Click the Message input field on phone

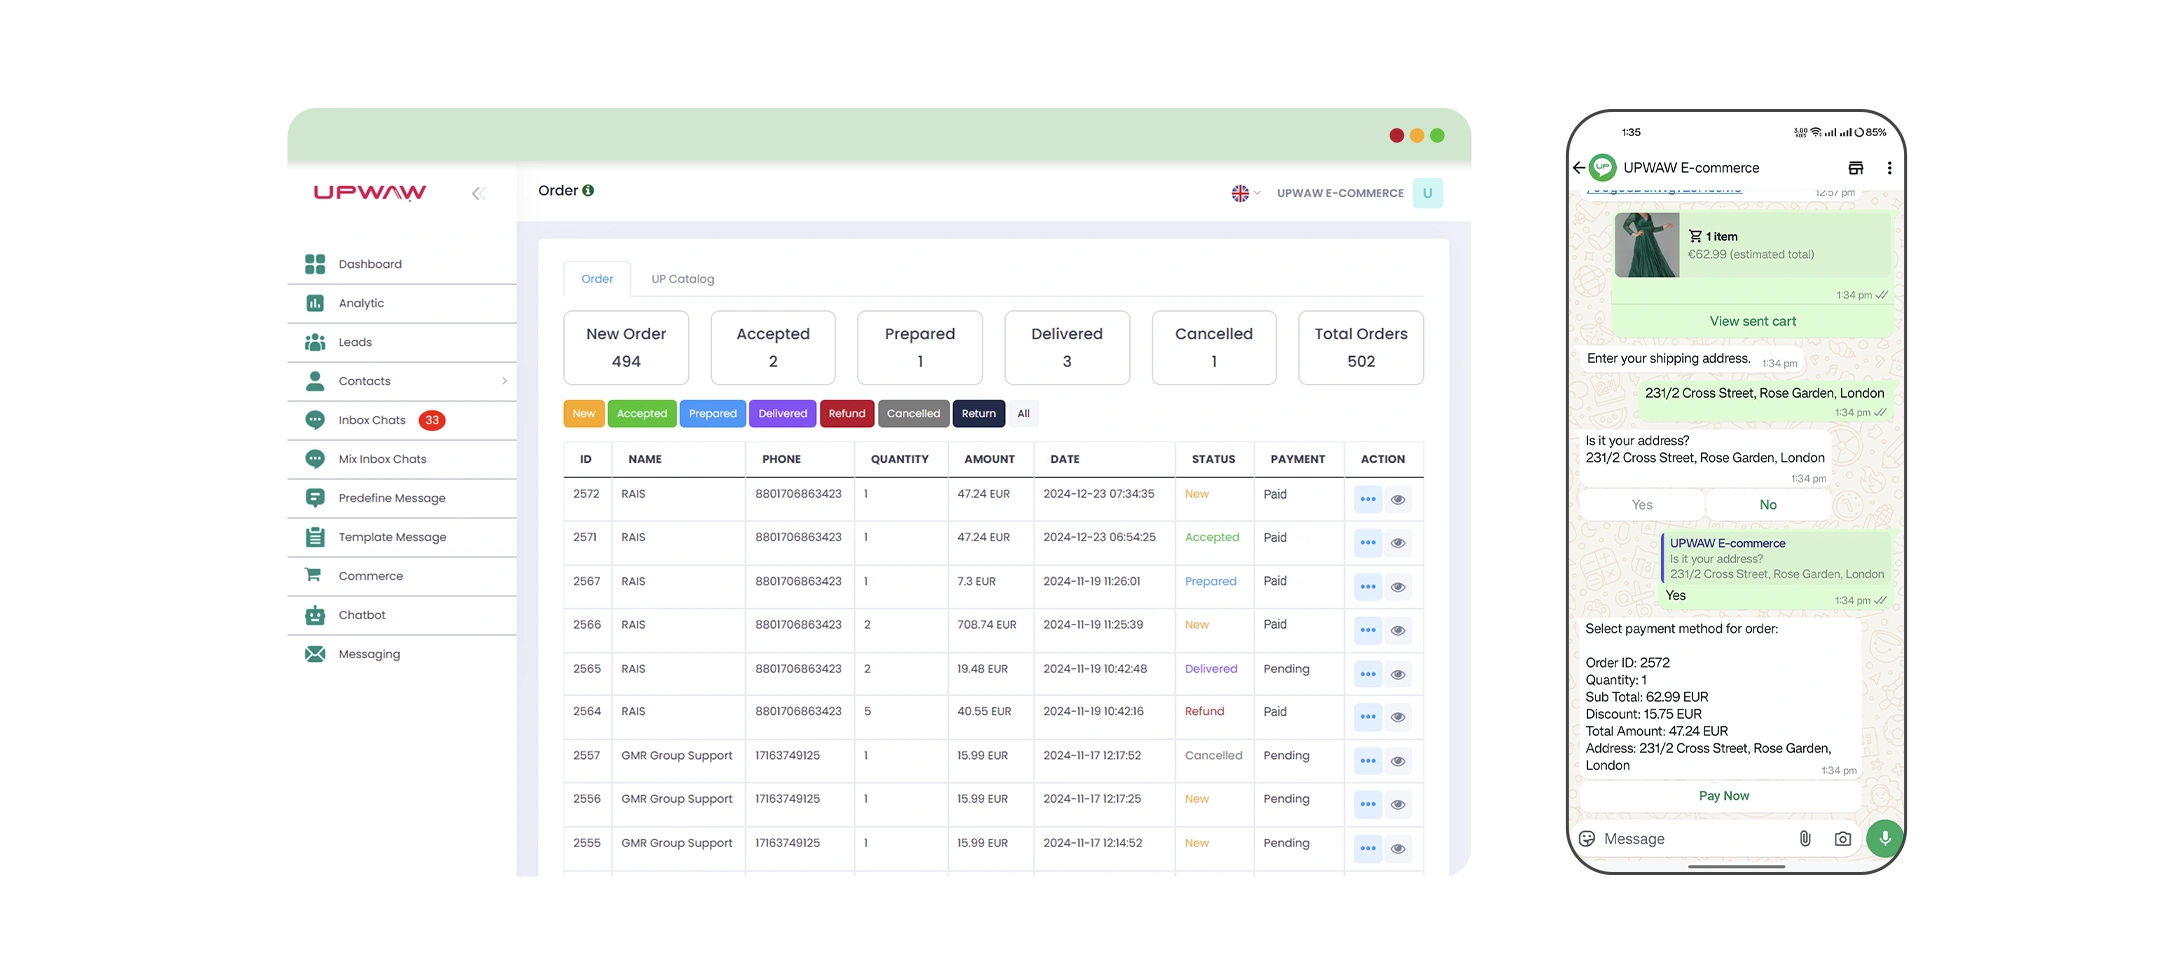(x=1690, y=839)
